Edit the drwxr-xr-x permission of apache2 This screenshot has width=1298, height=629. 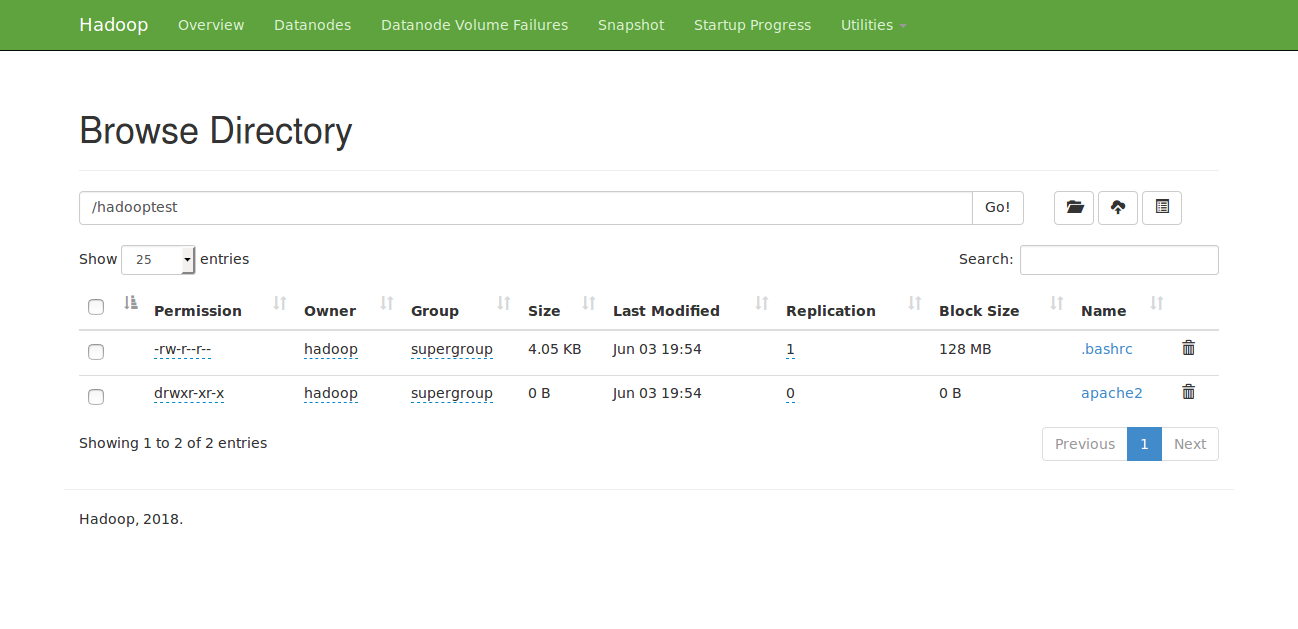[x=189, y=393]
